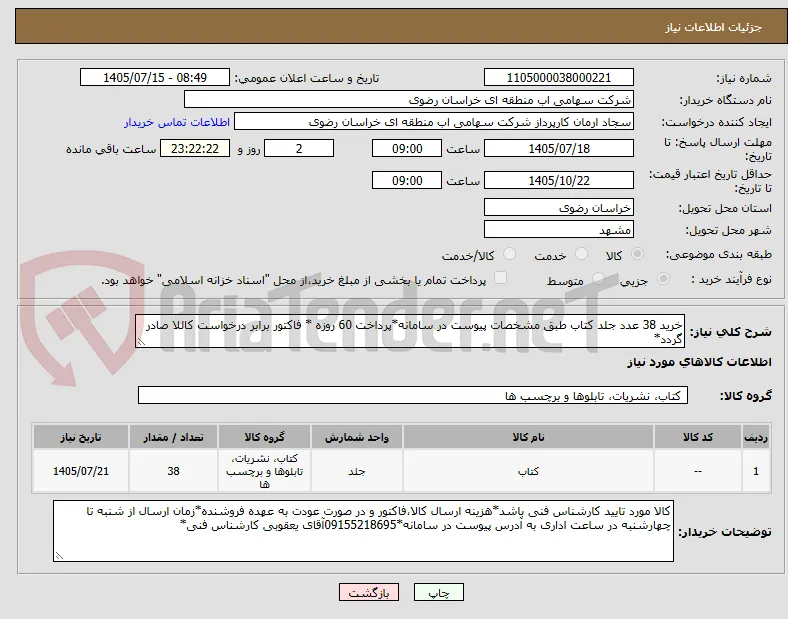Click the response deadline date 1405/07/18
The image size is (788, 619).
click(x=559, y=149)
